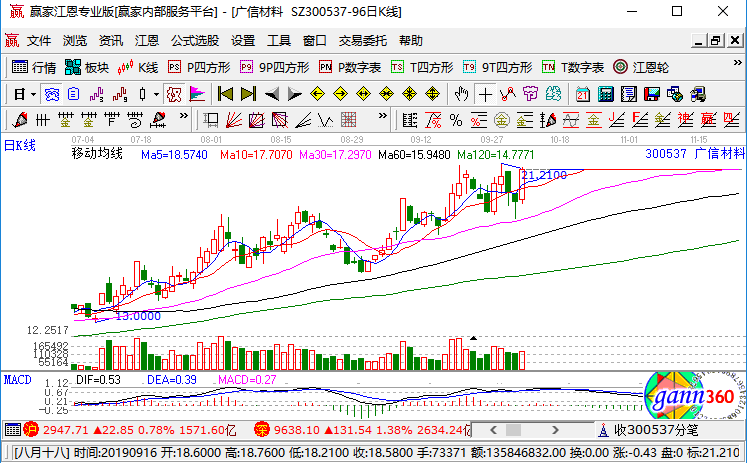
Task: Step chart one bar left
Action: [272, 94]
